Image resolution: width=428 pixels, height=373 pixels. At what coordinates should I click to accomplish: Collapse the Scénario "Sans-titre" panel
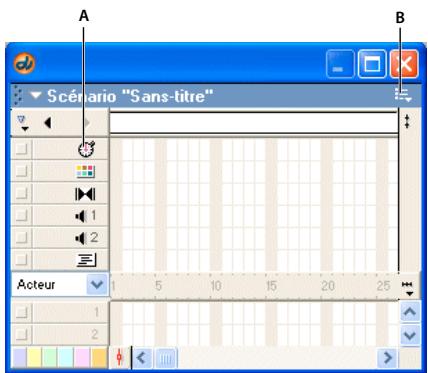[x=36, y=96]
